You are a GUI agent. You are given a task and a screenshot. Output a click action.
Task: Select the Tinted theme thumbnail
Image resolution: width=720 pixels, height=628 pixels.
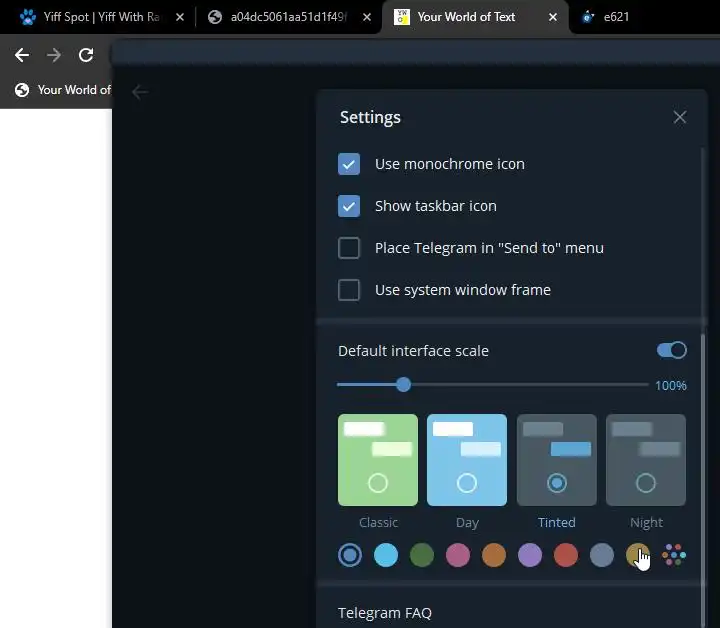pos(557,460)
